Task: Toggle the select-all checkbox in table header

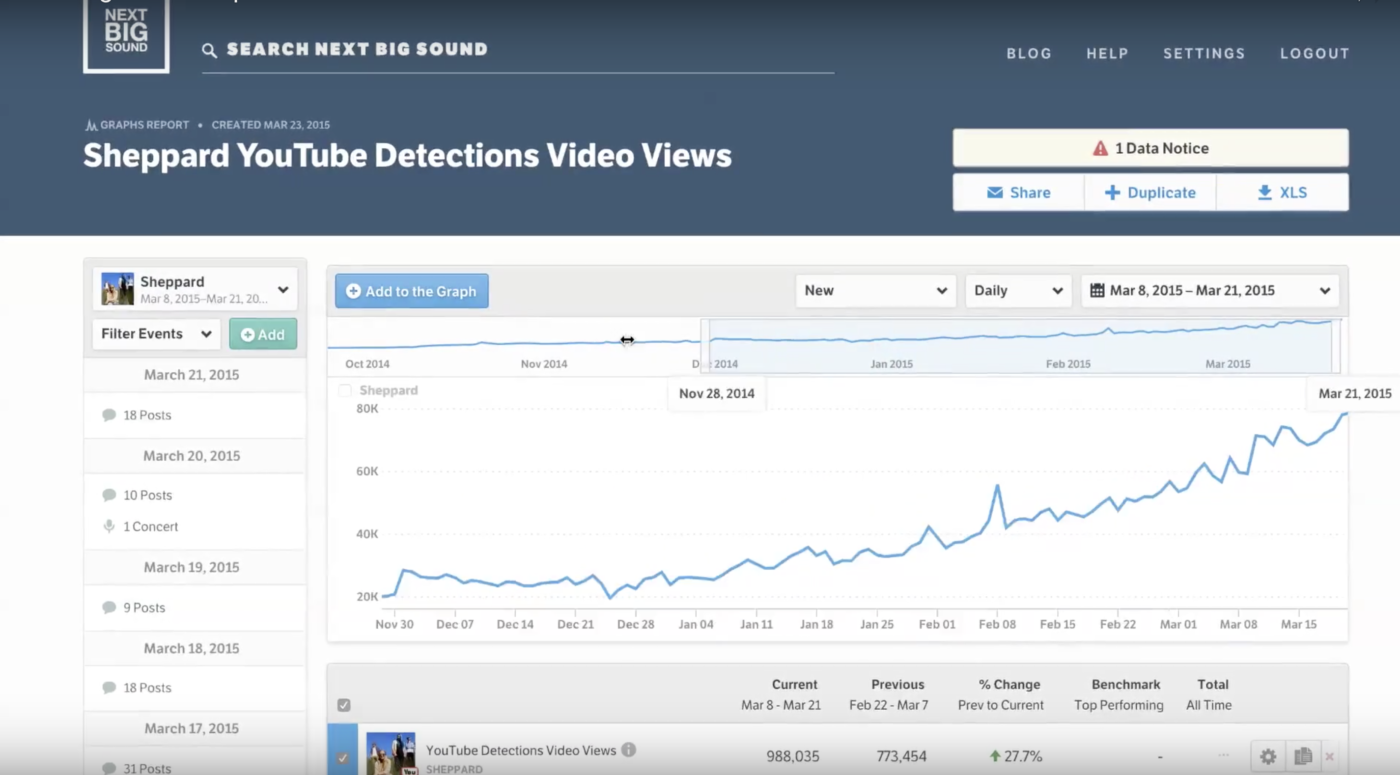Action: (344, 705)
